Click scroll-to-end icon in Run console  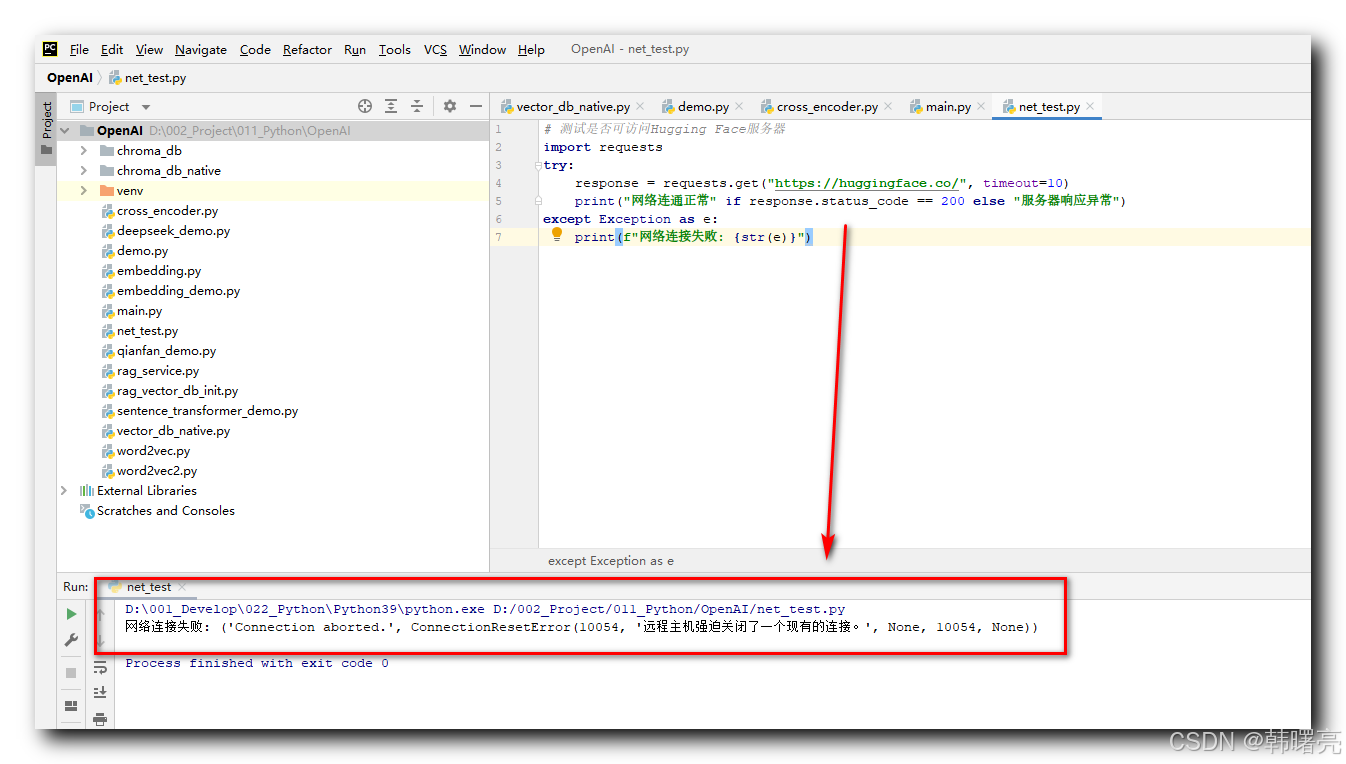point(100,692)
